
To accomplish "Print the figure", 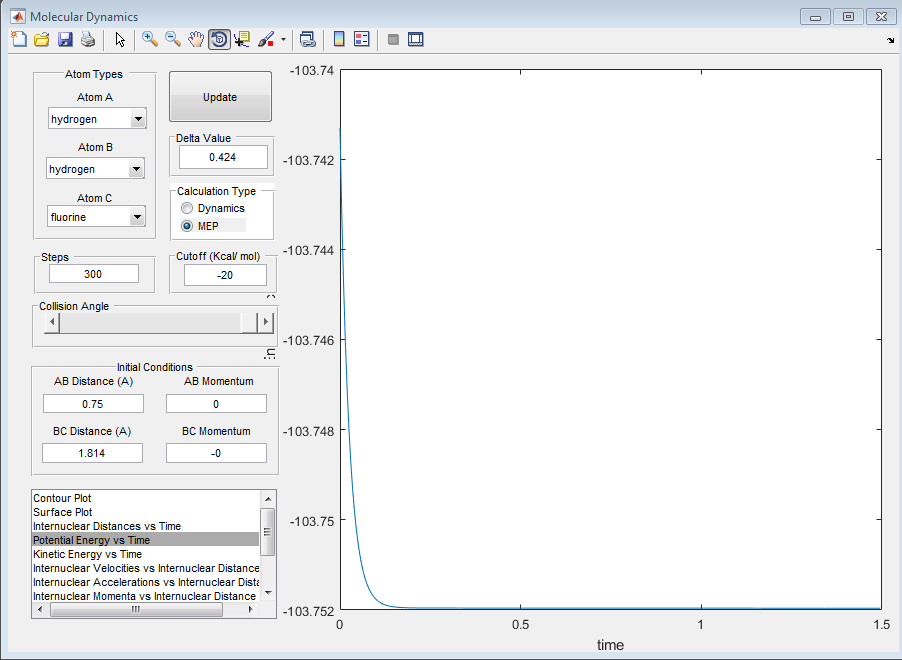I will click(x=88, y=39).
